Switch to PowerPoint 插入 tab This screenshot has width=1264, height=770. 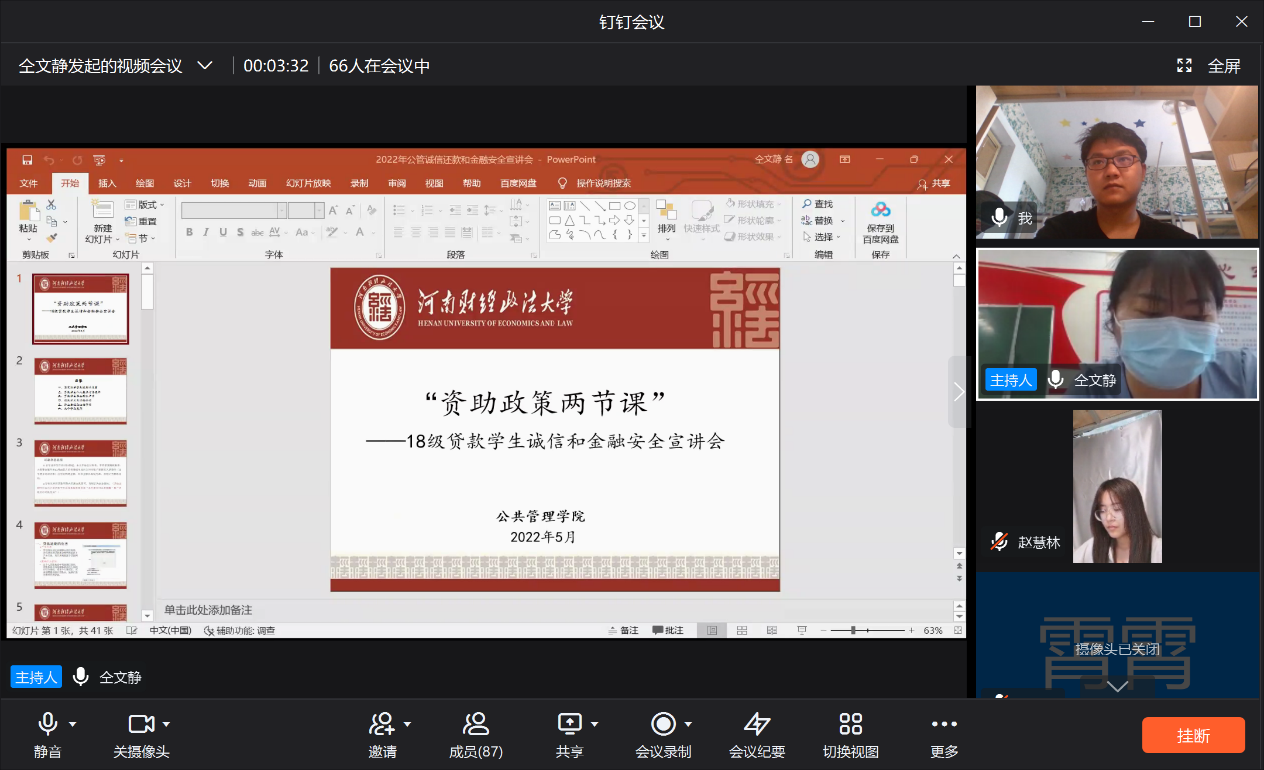click(x=107, y=183)
